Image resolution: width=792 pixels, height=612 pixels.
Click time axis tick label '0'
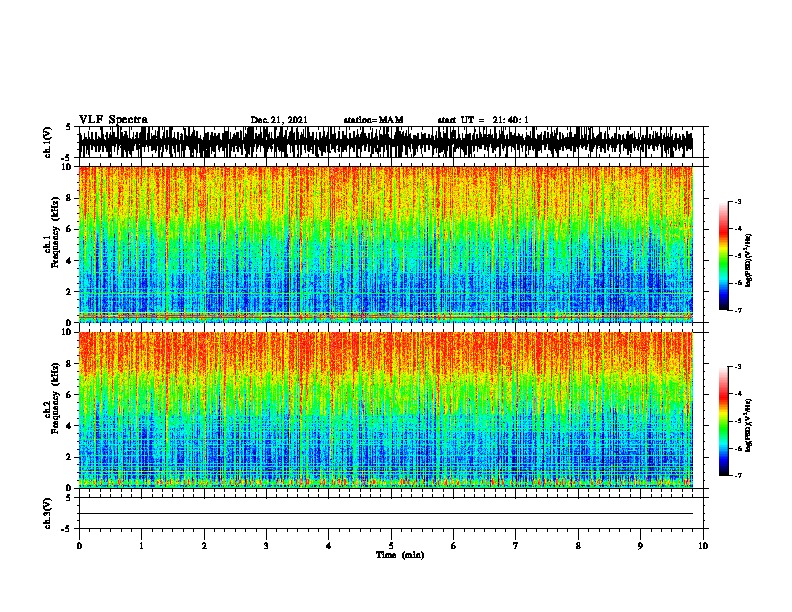click(x=79, y=546)
